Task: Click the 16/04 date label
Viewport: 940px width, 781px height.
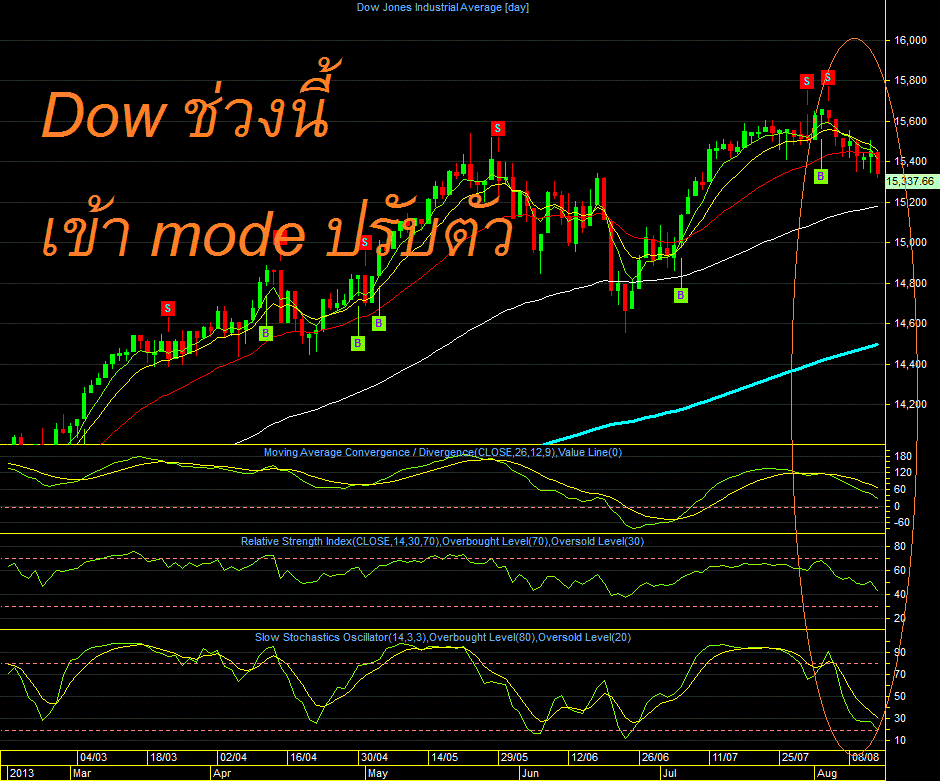Action: (303, 757)
